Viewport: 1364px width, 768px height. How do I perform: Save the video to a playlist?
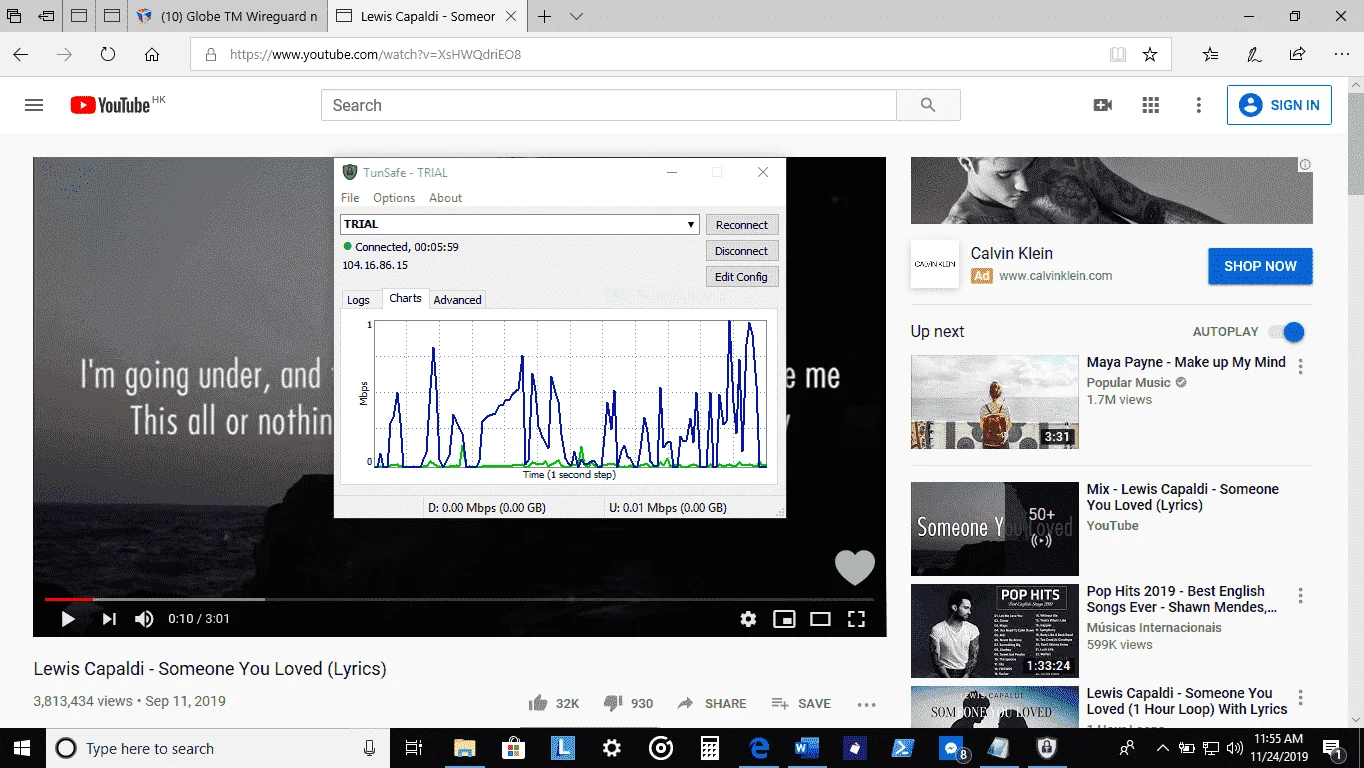[800, 703]
